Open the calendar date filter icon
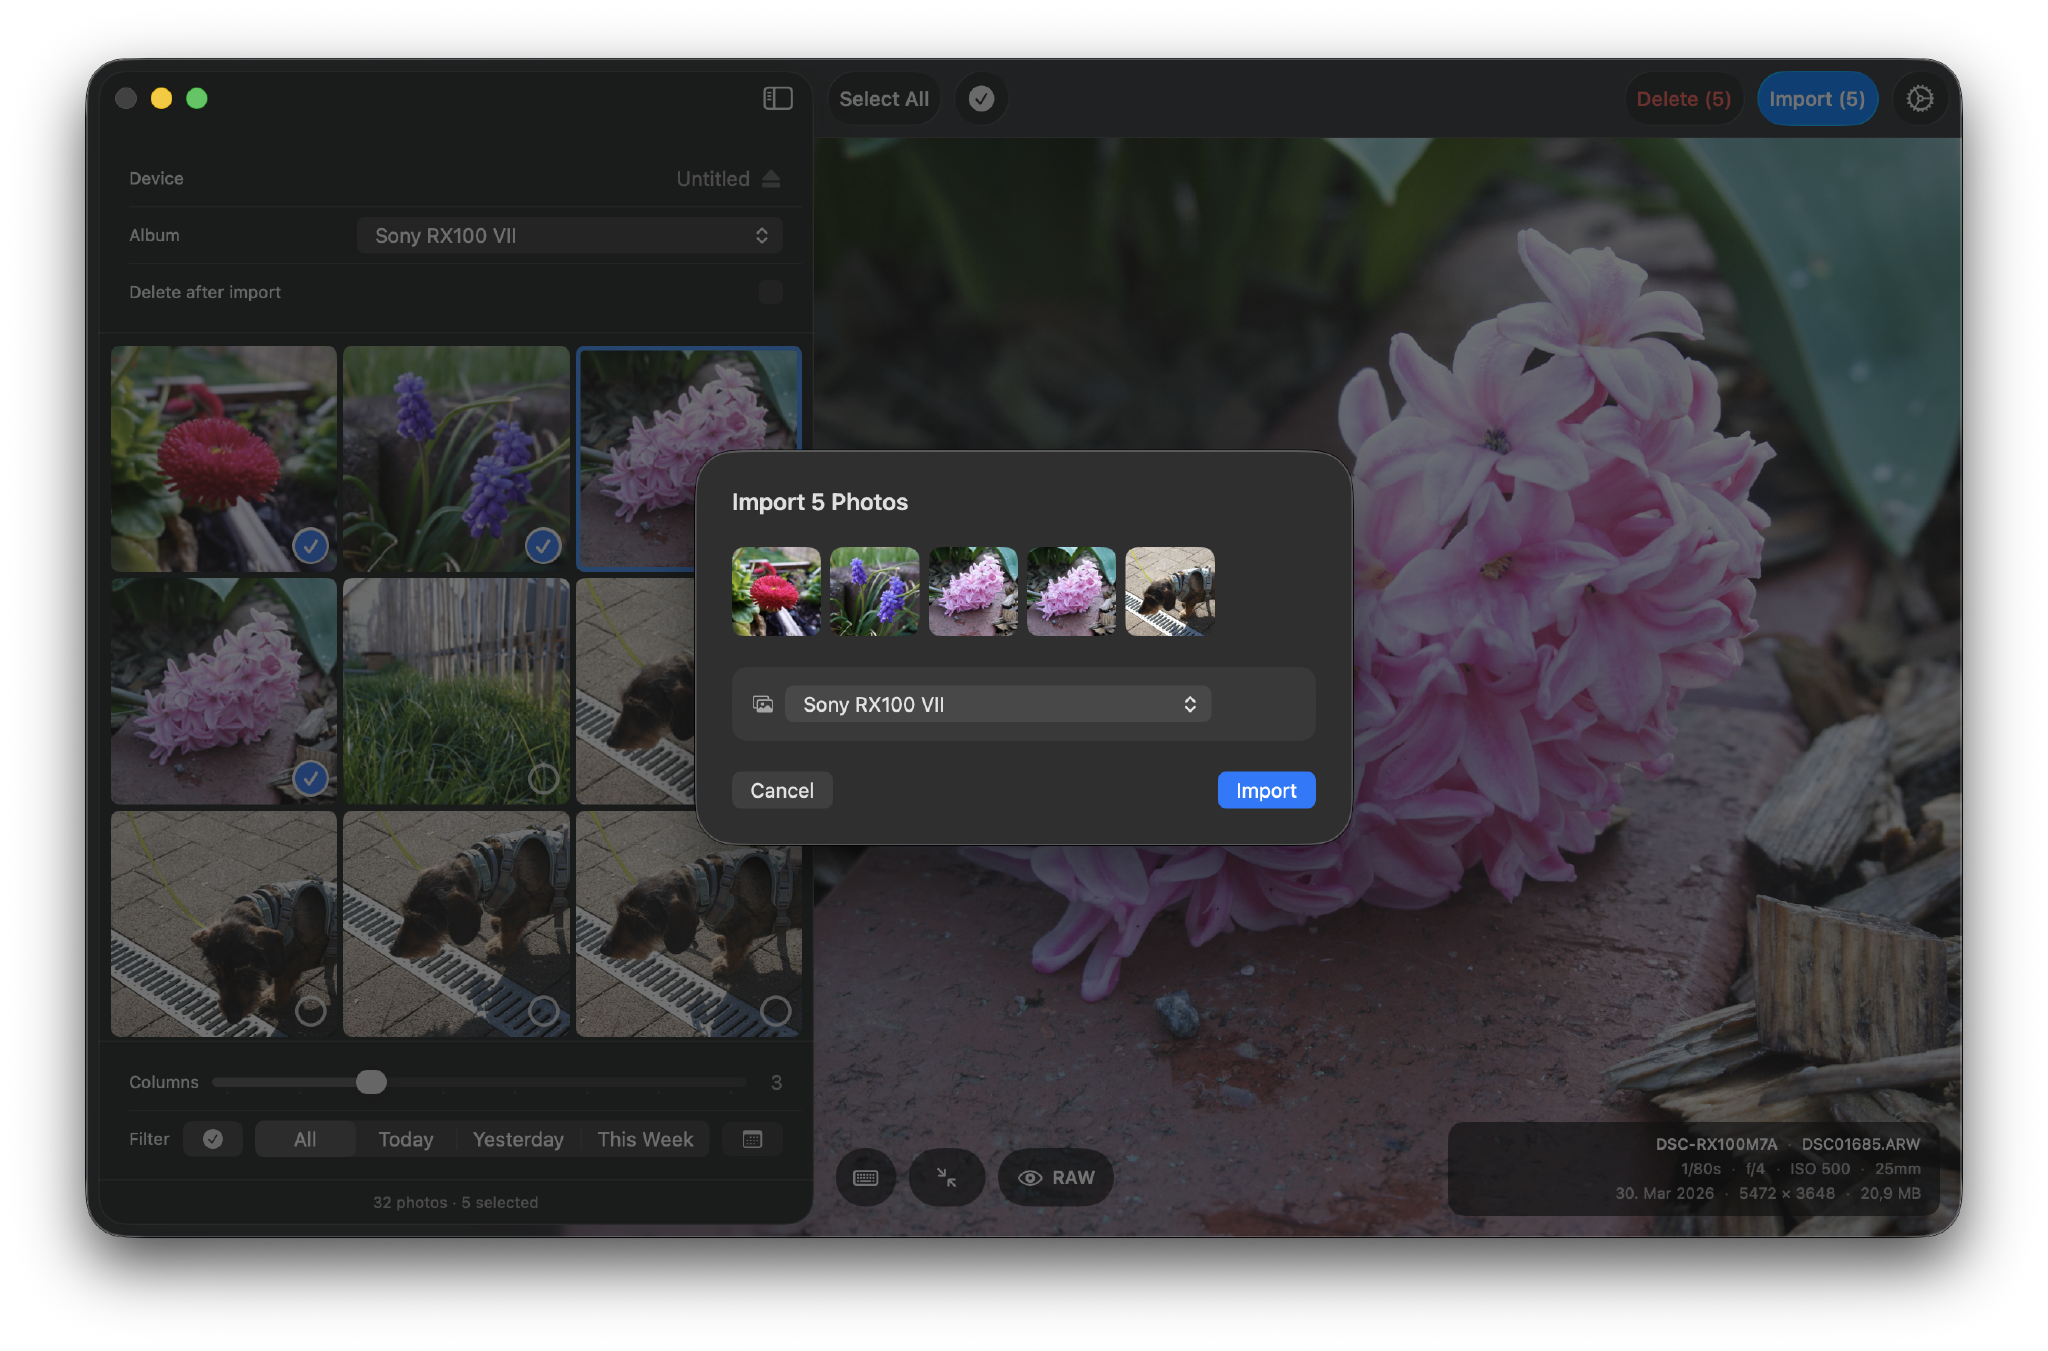This screenshot has width=2048, height=1351. (x=752, y=1139)
